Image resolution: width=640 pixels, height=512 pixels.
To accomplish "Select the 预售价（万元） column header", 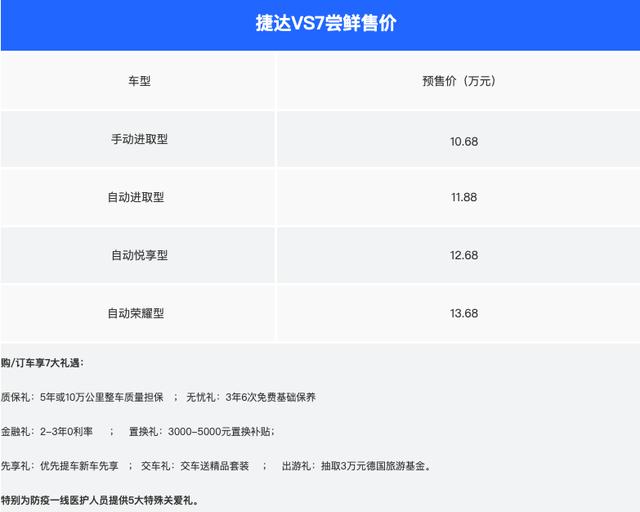I will [x=459, y=81].
